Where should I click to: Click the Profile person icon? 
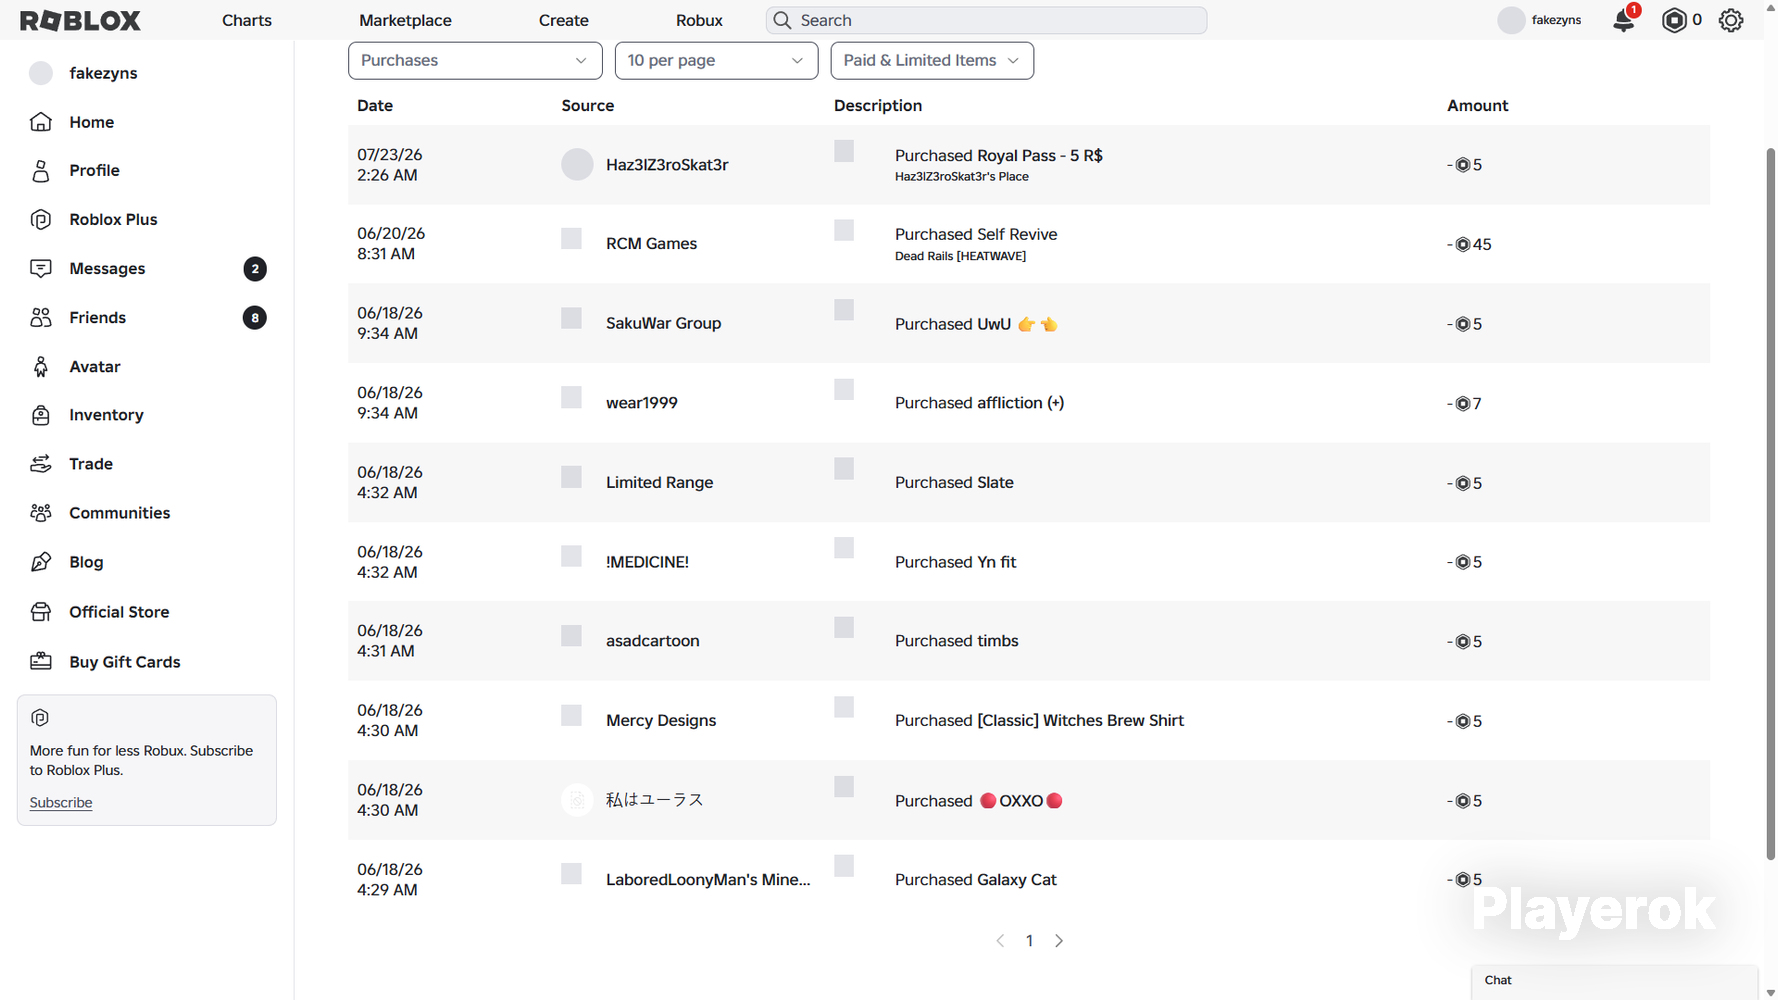tap(41, 171)
